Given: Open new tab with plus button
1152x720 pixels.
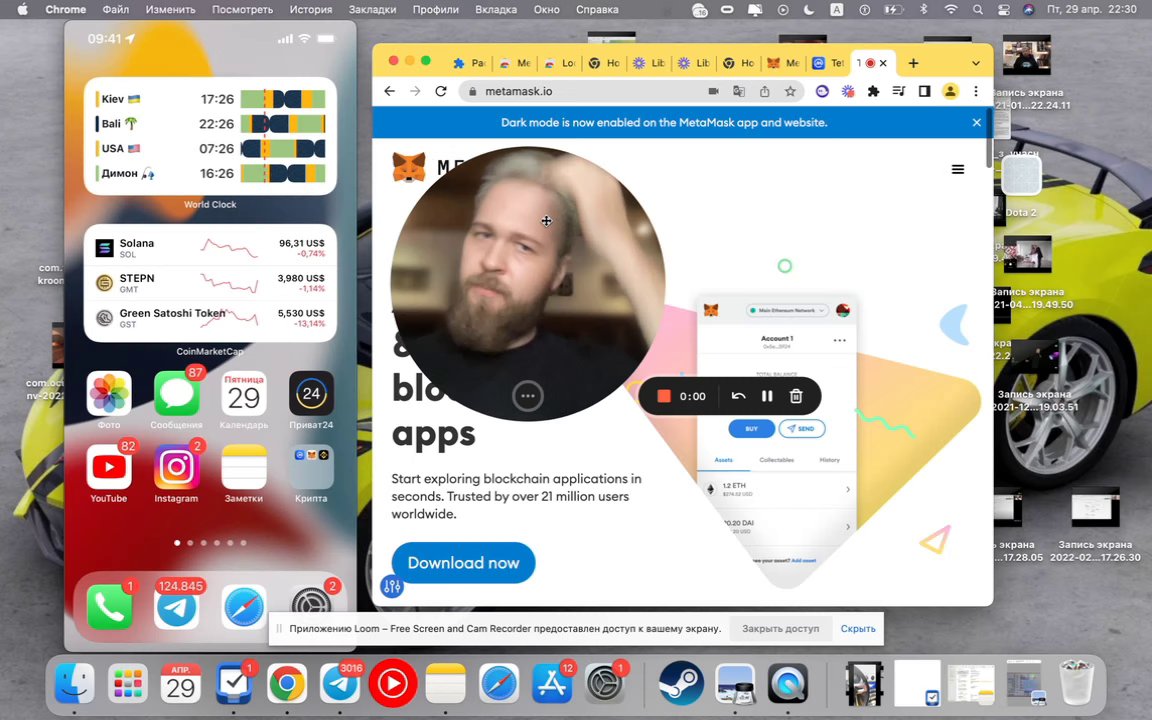Looking at the screenshot, I should (x=913, y=63).
